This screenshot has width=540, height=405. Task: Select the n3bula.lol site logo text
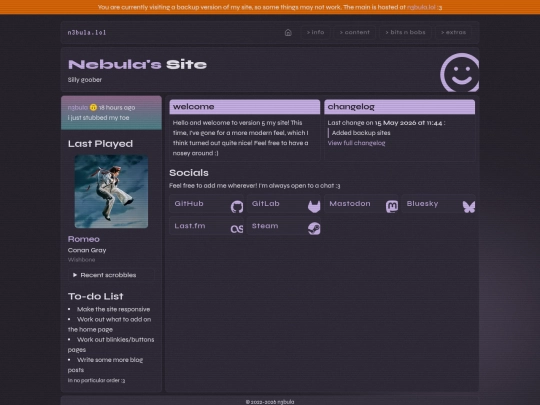87,33
